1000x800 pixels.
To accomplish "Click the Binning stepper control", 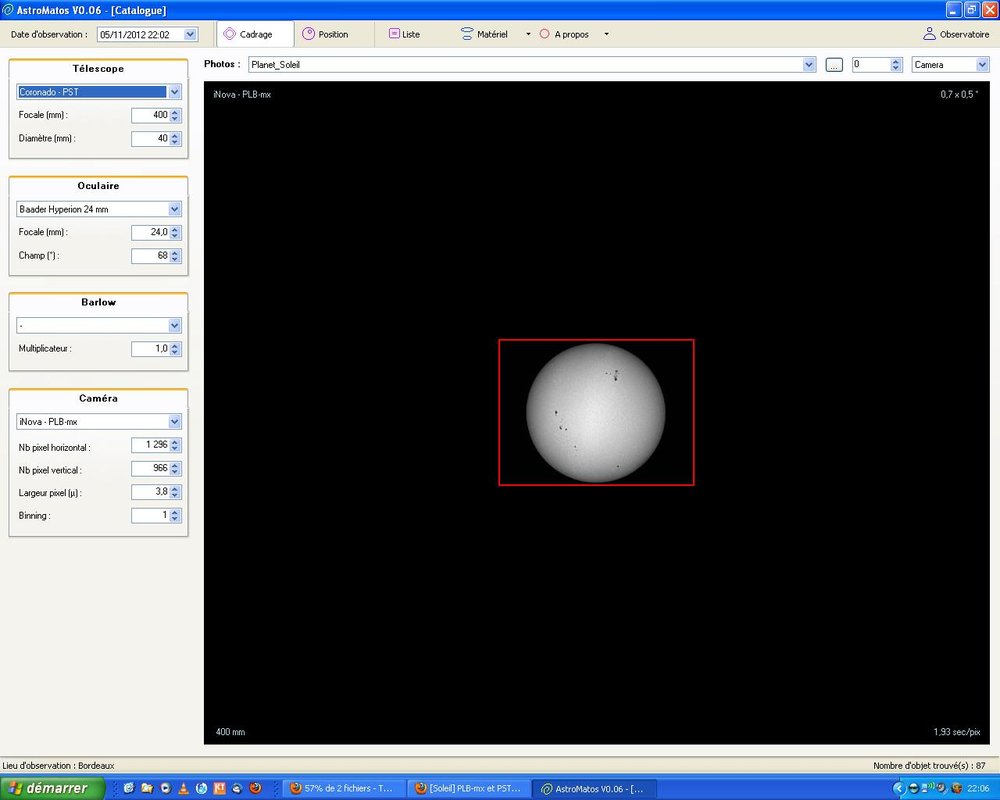I will point(175,516).
